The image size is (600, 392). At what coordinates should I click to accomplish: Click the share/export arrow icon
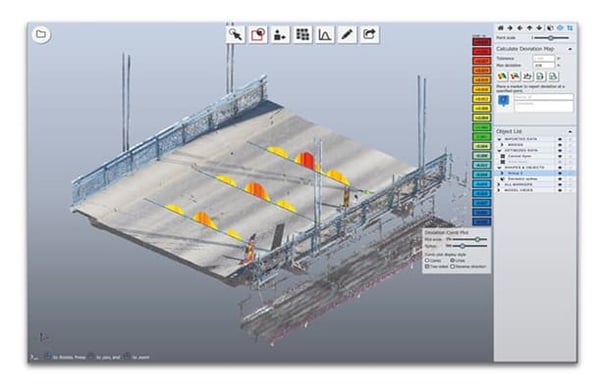click(x=369, y=34)
